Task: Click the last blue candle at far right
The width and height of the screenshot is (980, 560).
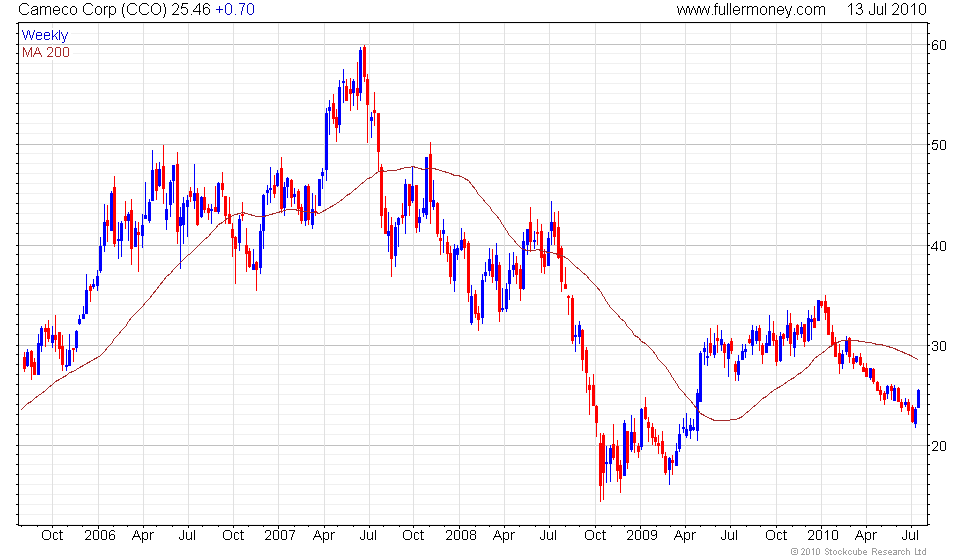Action: (x=918, y=399)
